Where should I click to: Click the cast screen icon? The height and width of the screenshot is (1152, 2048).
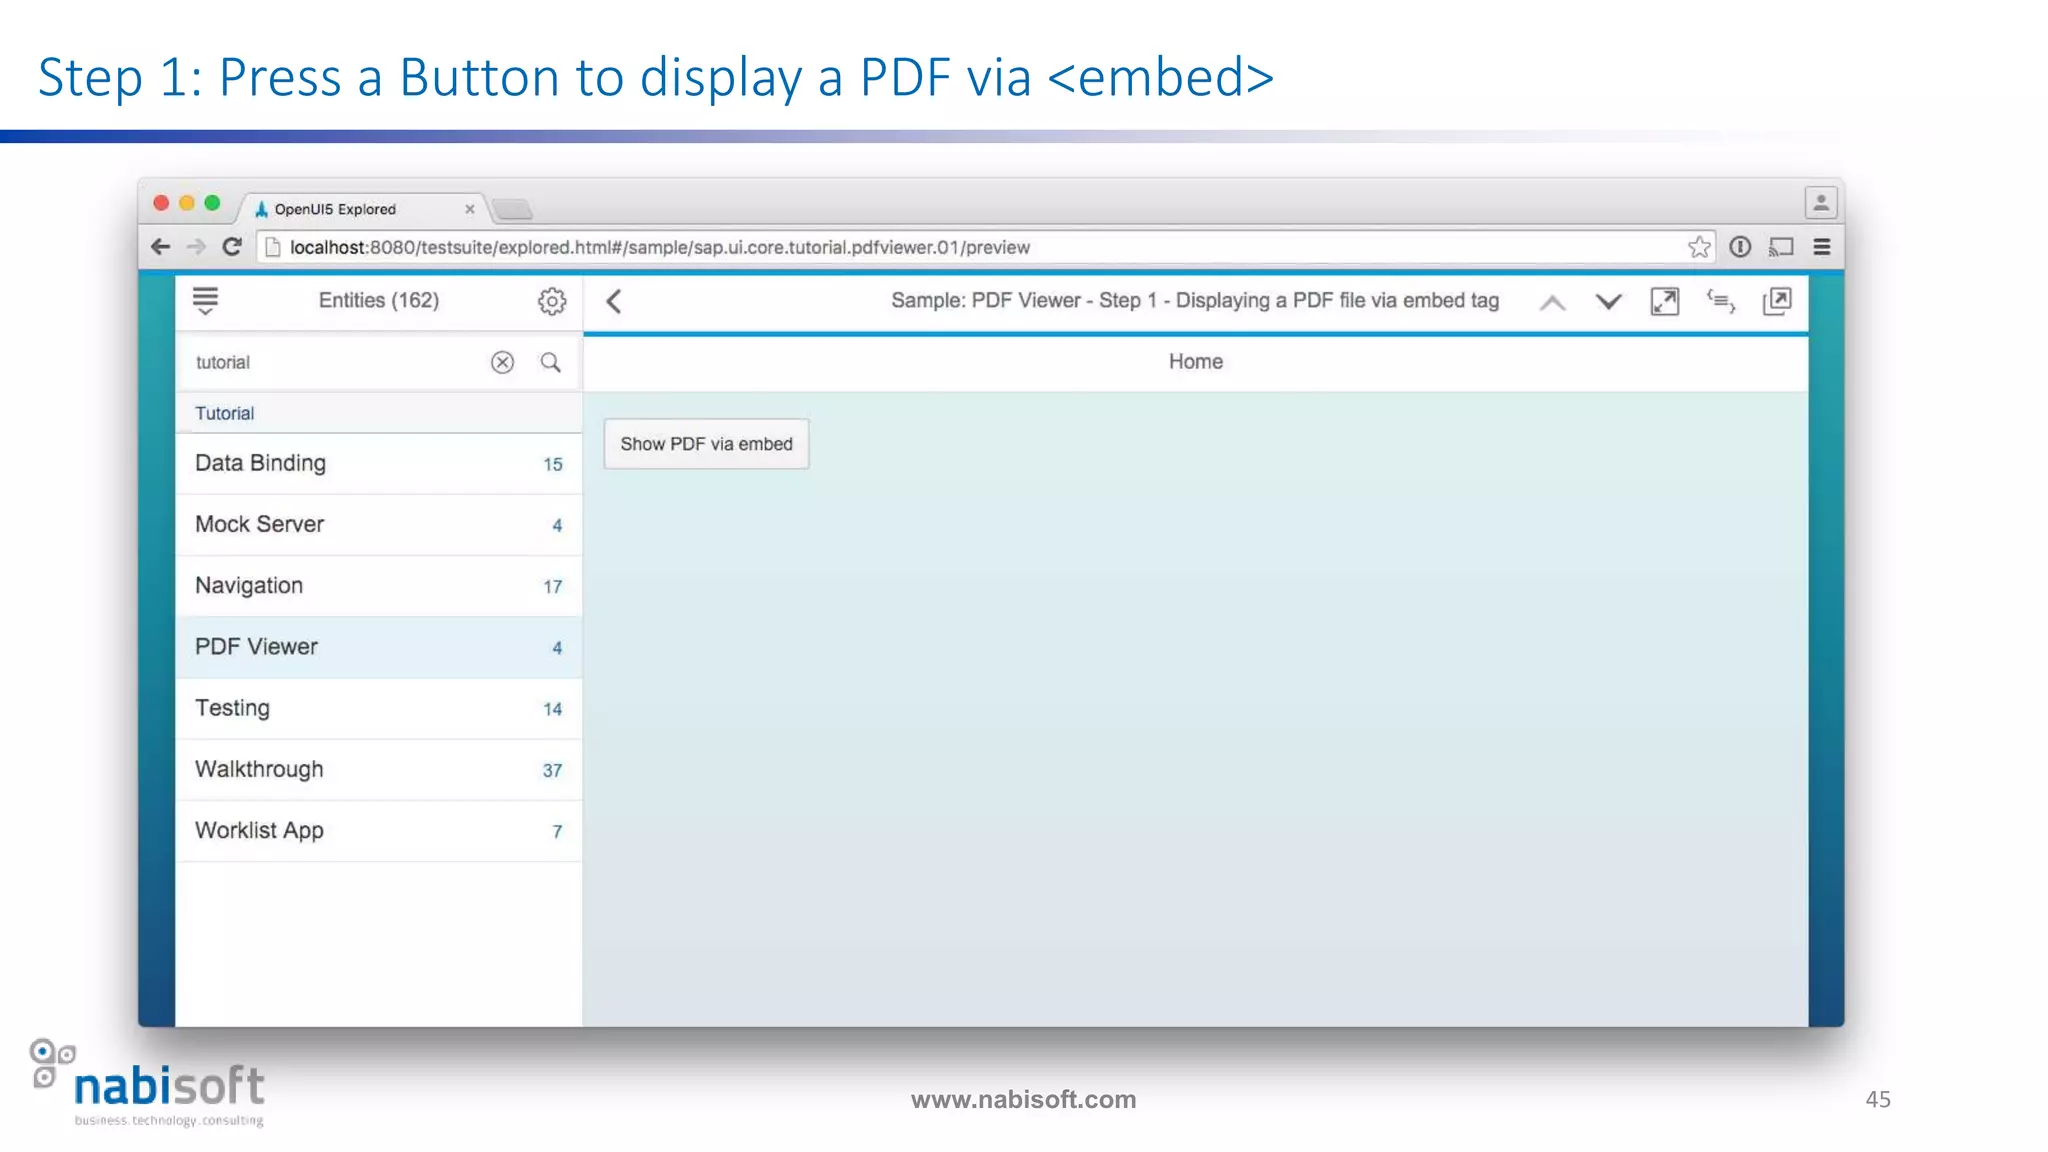(1781, 247)
